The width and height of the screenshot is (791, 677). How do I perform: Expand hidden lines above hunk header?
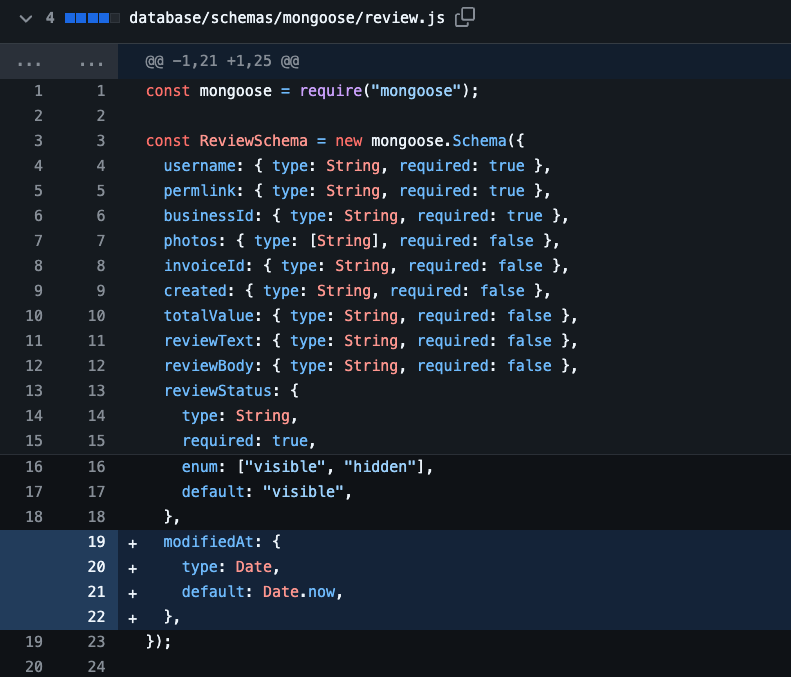[59, 62]
